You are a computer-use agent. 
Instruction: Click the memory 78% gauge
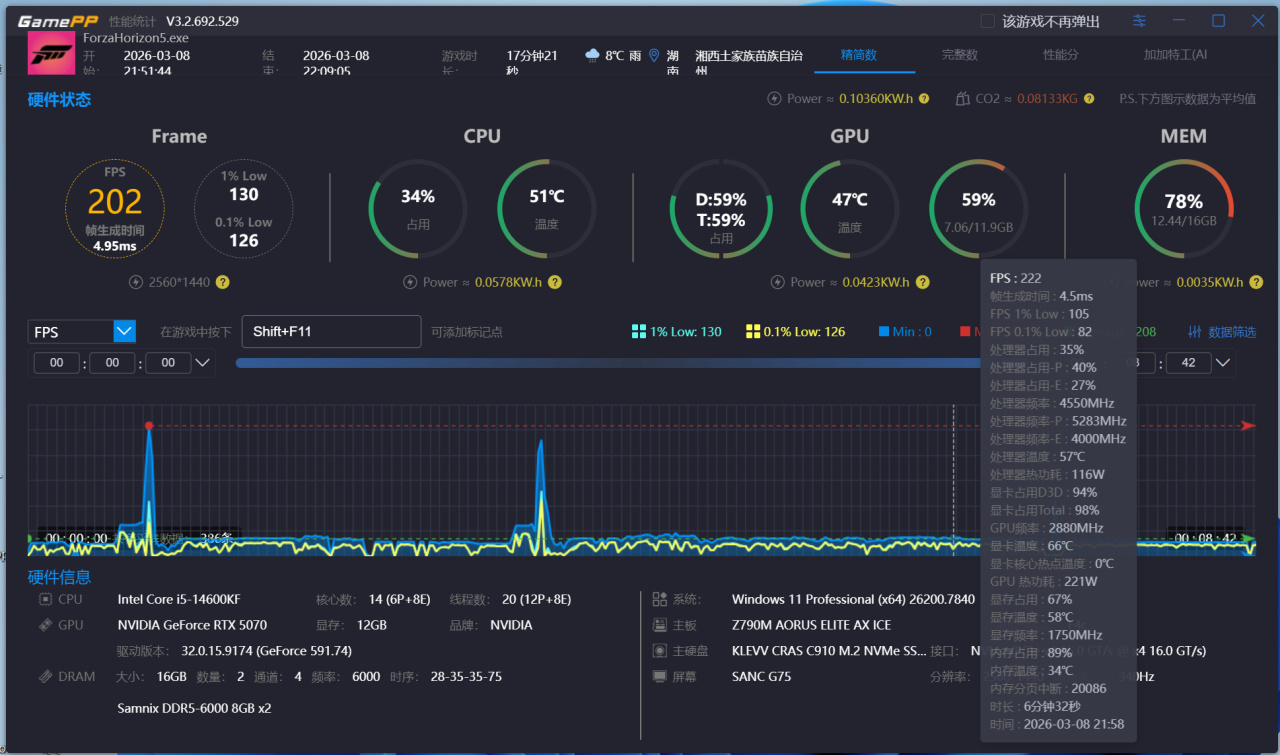[1183, 208]
